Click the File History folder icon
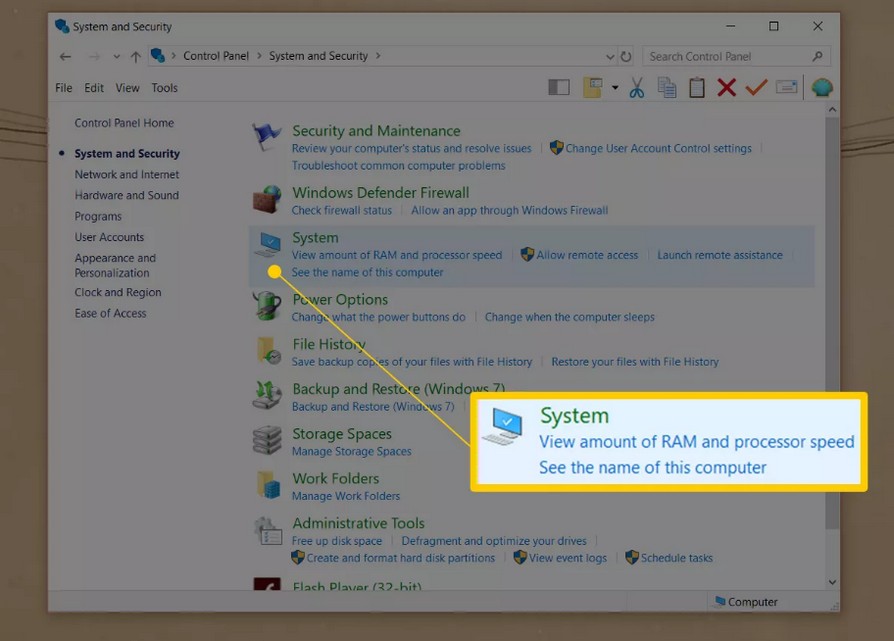 (x=268, y=350)
